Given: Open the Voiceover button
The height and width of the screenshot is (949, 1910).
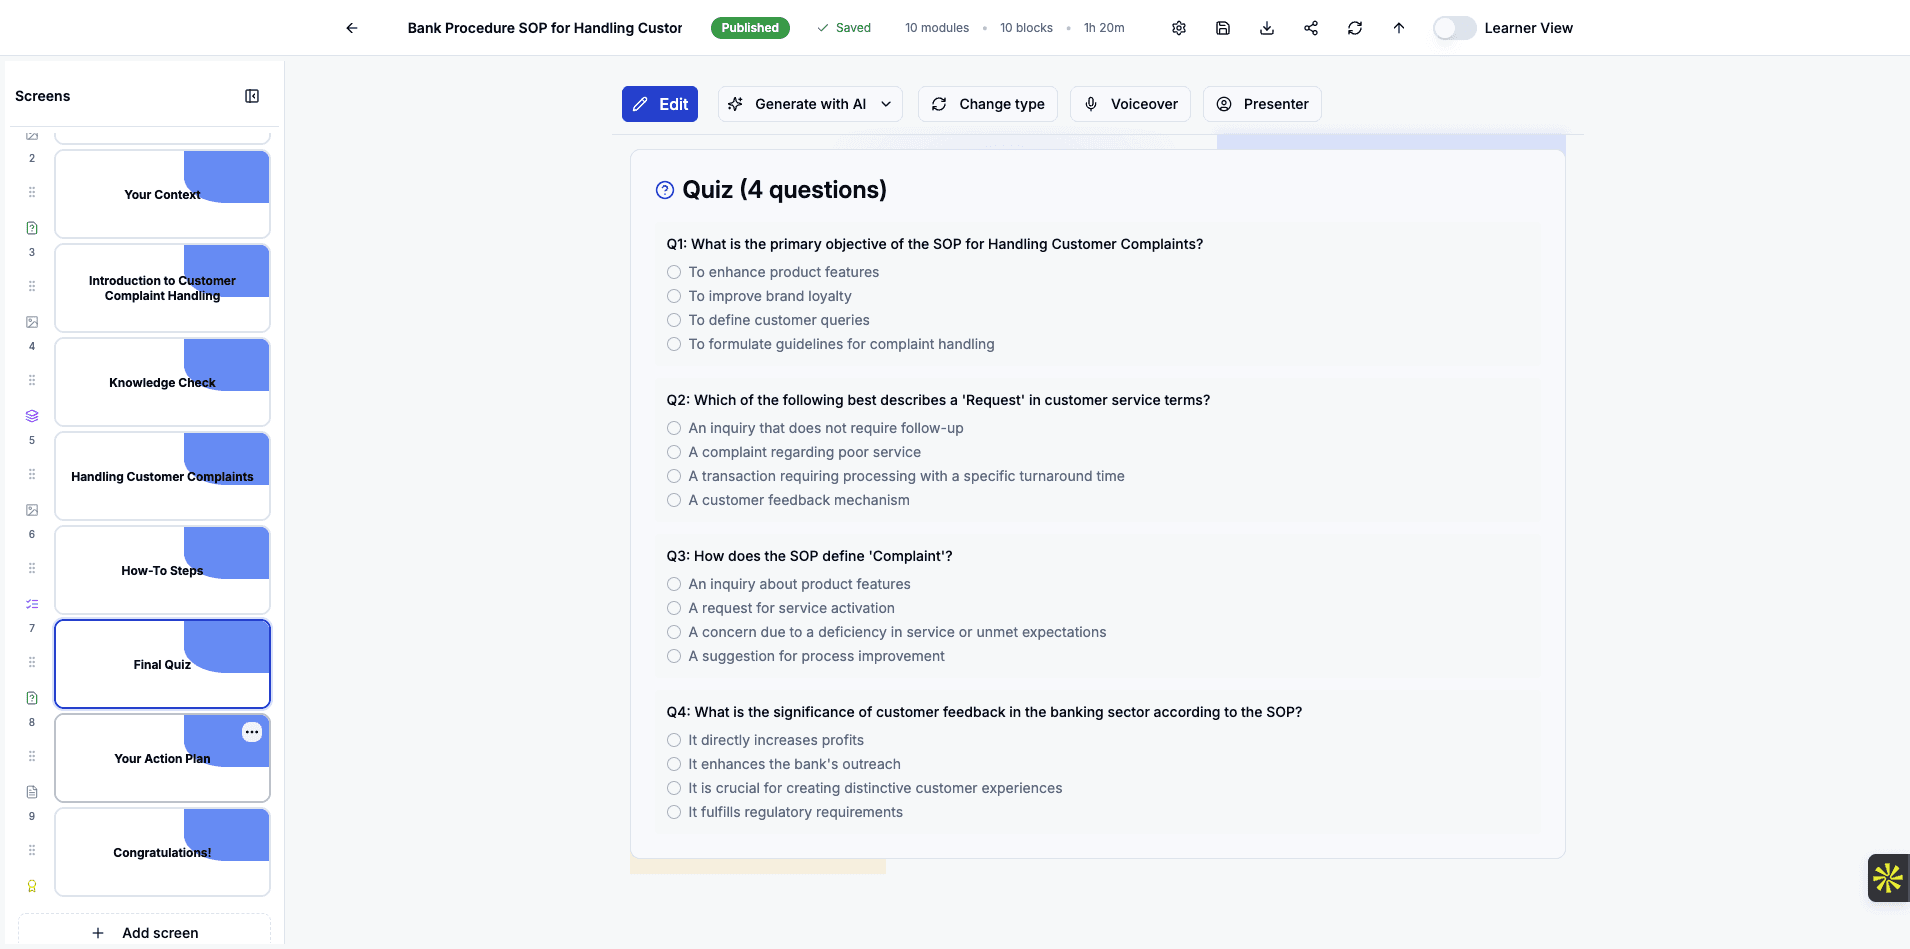Looking at the screenshot, I should 1130,104.
